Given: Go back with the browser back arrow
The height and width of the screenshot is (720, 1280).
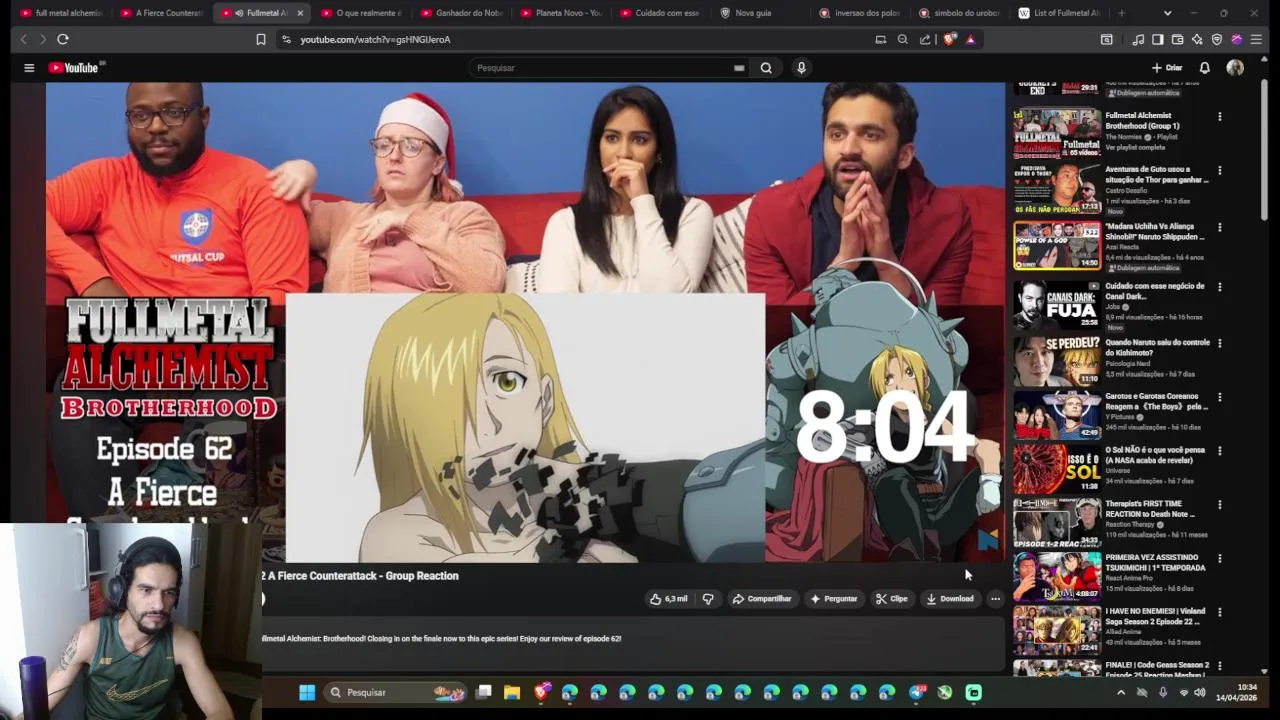Looking at the screenshot, I should 24,39.
